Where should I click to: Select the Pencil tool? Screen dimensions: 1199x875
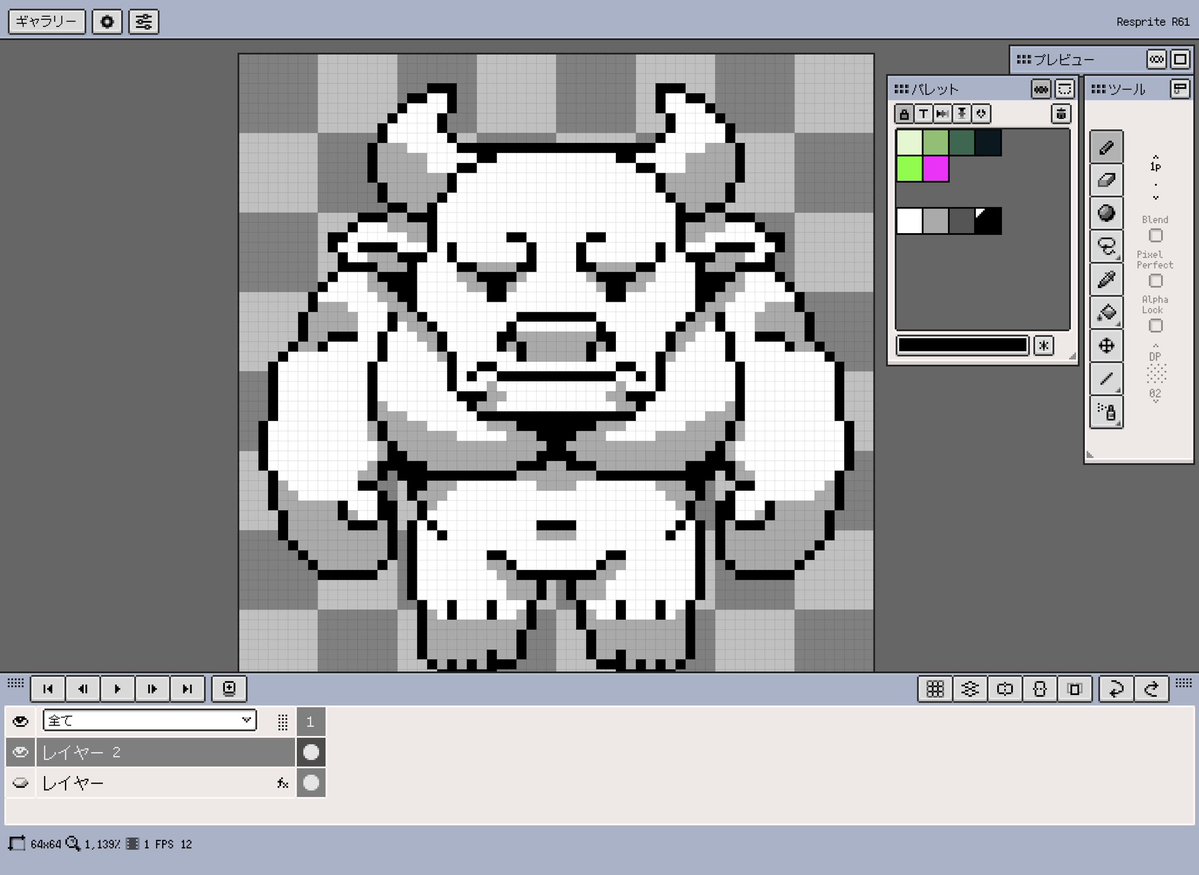point(1106,147)
